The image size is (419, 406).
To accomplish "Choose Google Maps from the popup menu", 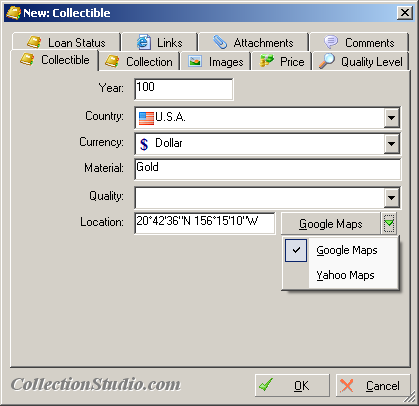I will pyautogui.click(x=340, y=250).
